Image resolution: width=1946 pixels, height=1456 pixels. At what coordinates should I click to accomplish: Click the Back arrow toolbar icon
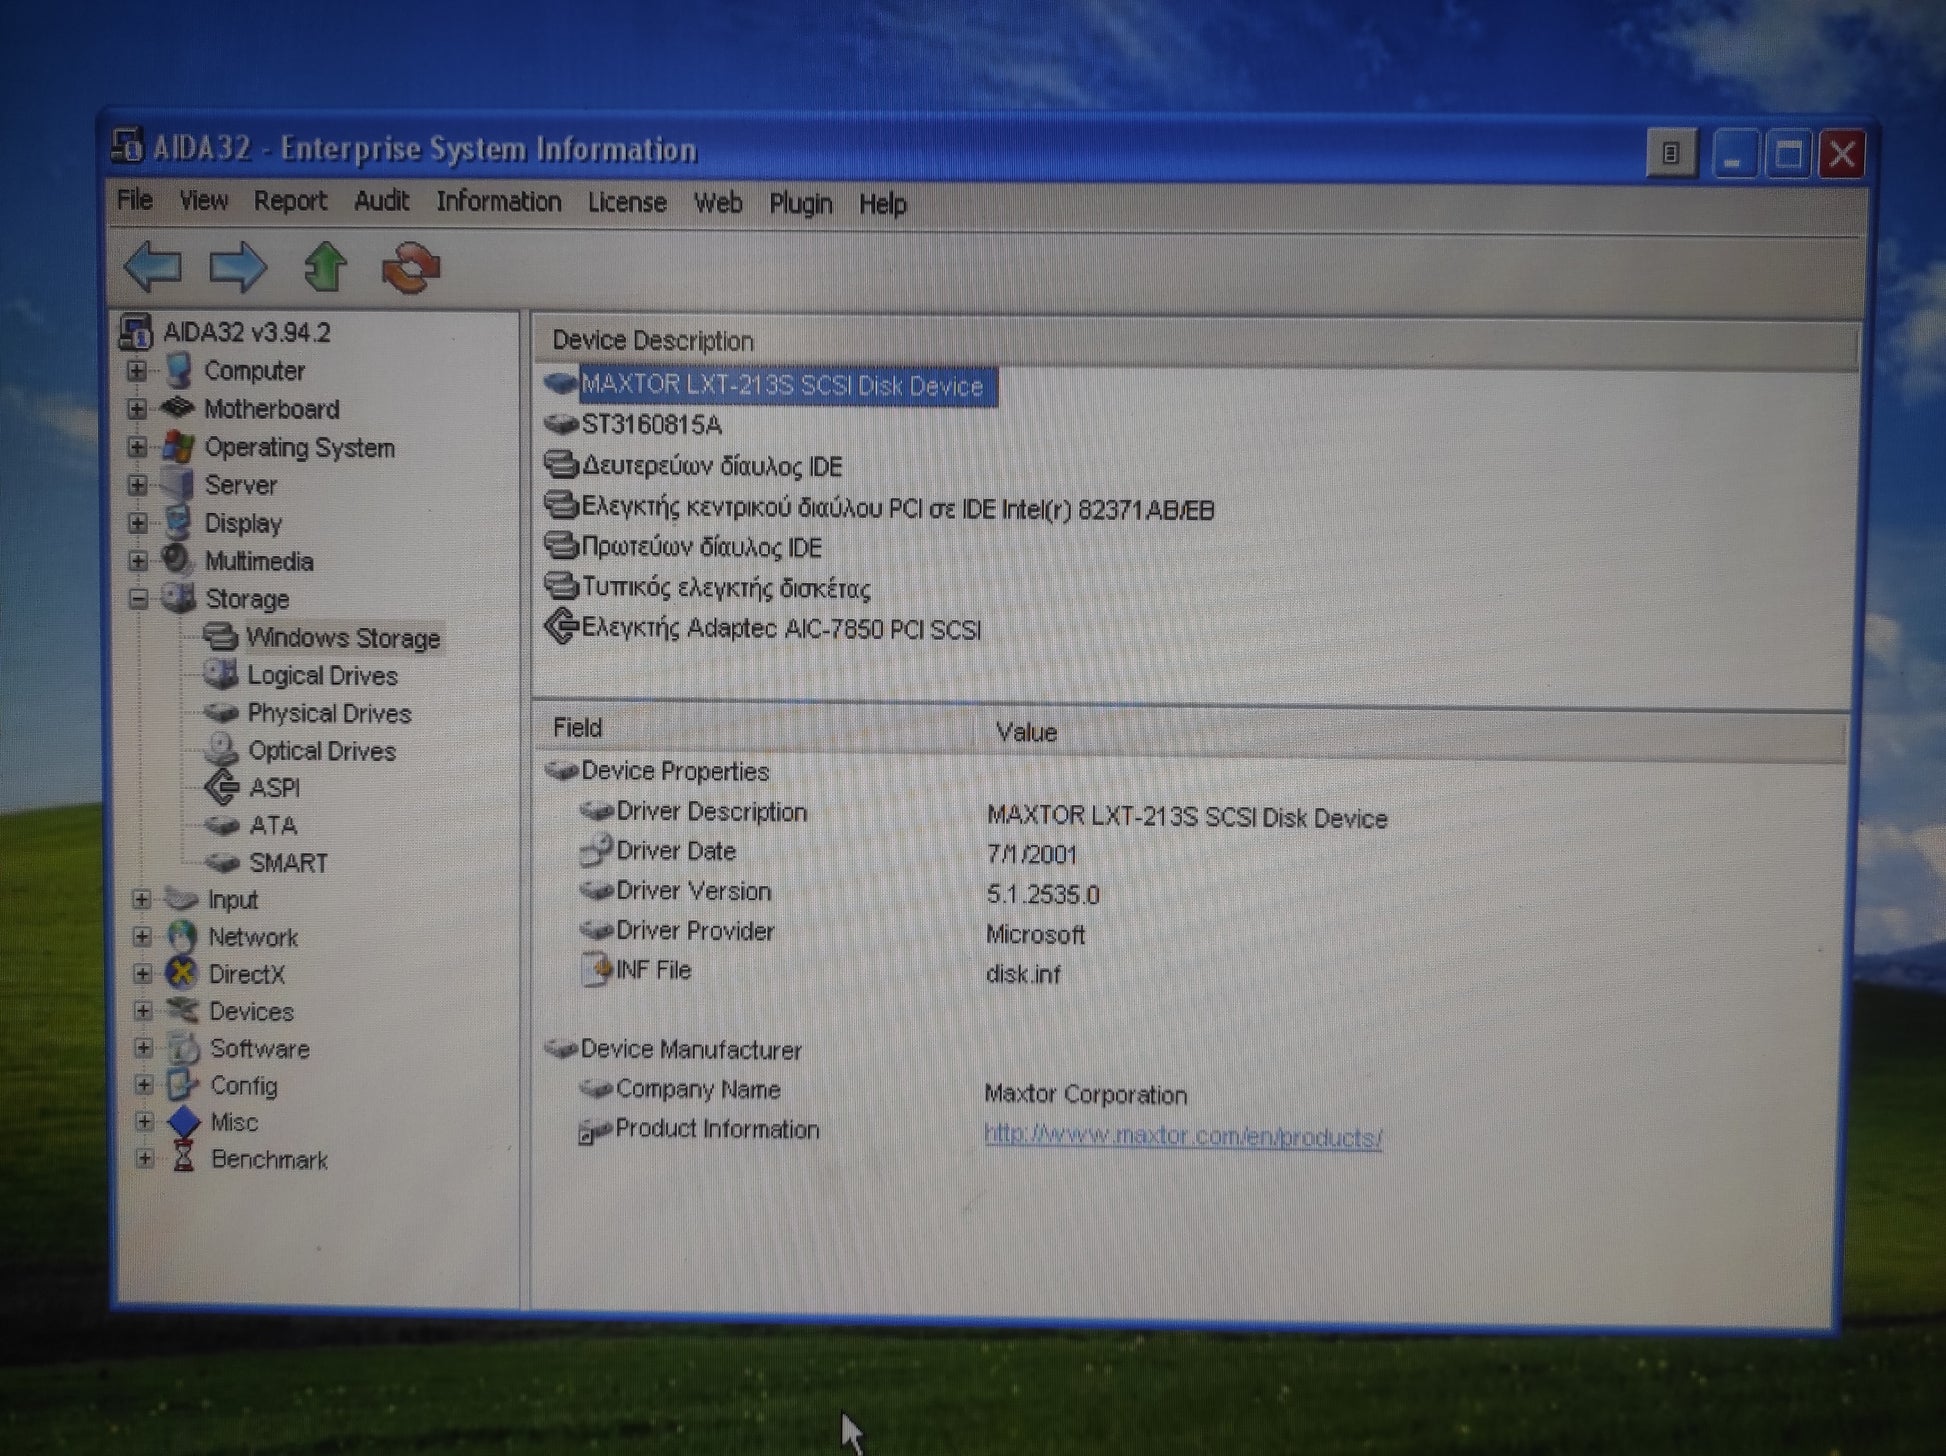click(x=153, y=267)
